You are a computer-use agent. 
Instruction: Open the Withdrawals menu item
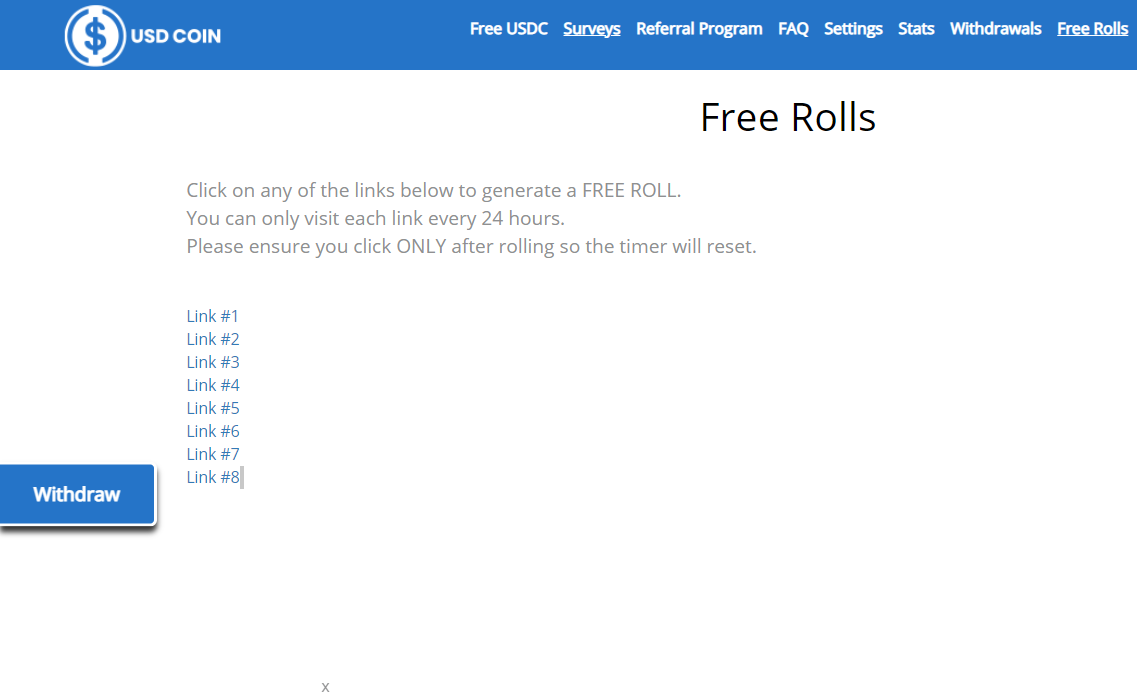click(x=995, y=29)
